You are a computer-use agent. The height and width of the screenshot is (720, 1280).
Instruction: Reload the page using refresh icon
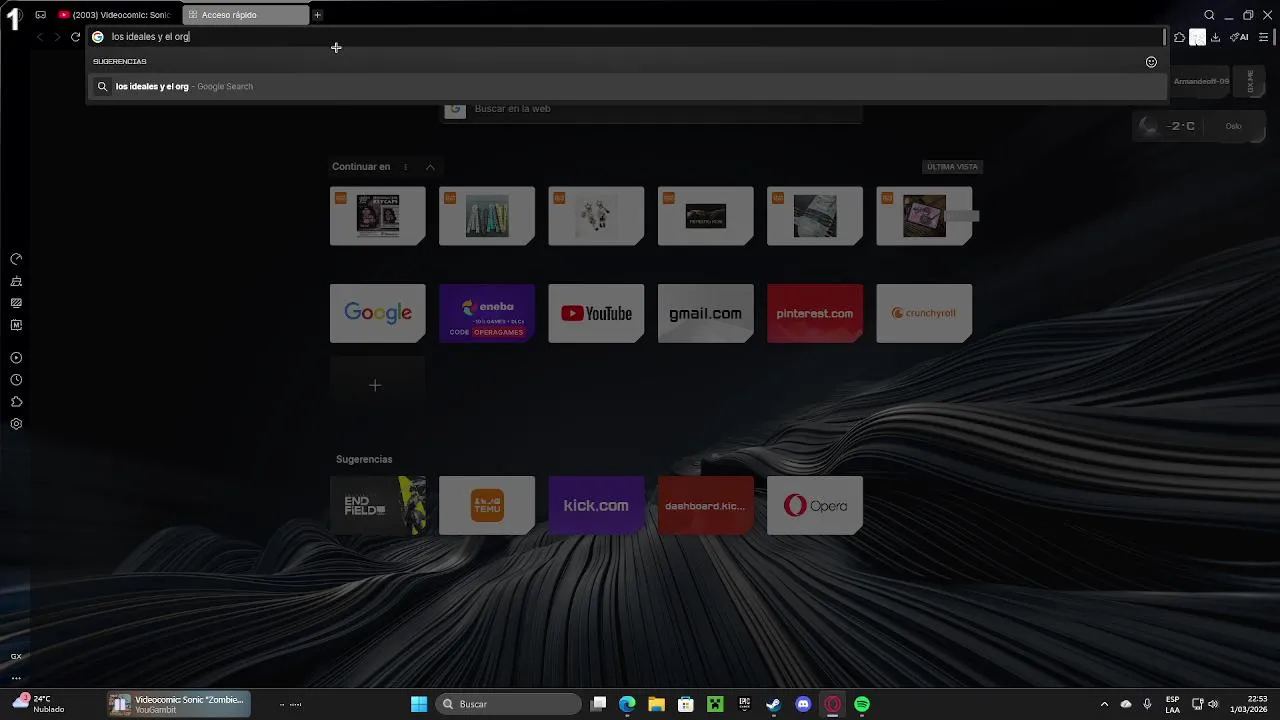coord(75,37)
